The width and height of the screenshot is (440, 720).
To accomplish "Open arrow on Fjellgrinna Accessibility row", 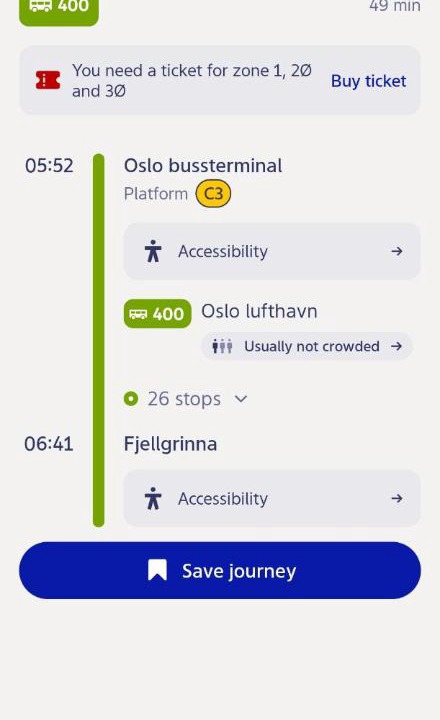I will tap(397, 498).
